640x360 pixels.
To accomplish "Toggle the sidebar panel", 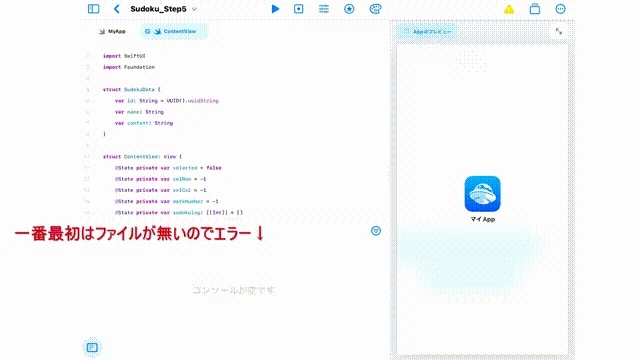I will [93, 9].
